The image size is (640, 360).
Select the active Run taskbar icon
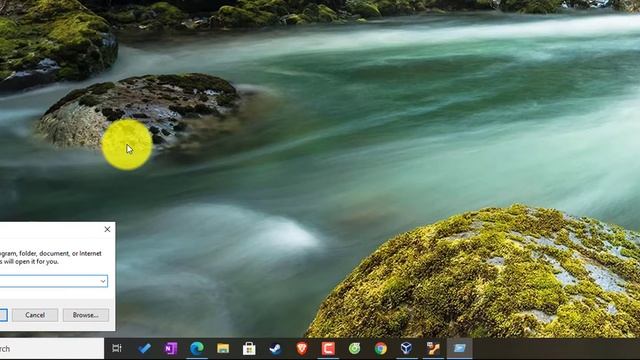click(459, 348)
